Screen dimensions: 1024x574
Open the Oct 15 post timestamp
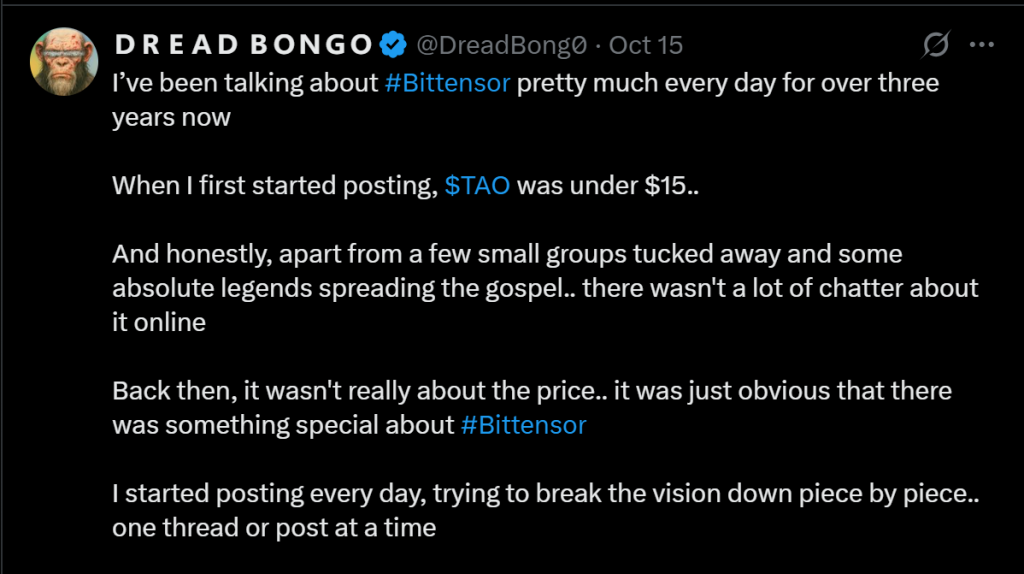(646, 45)
